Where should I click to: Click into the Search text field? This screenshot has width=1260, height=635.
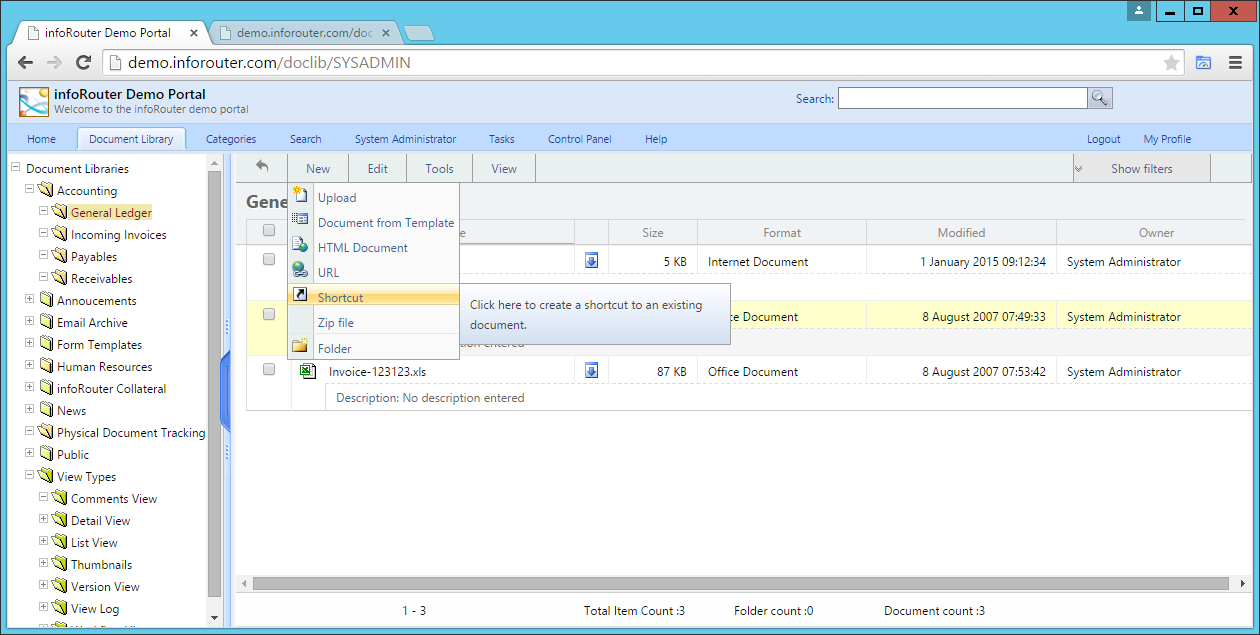[962, 98]
